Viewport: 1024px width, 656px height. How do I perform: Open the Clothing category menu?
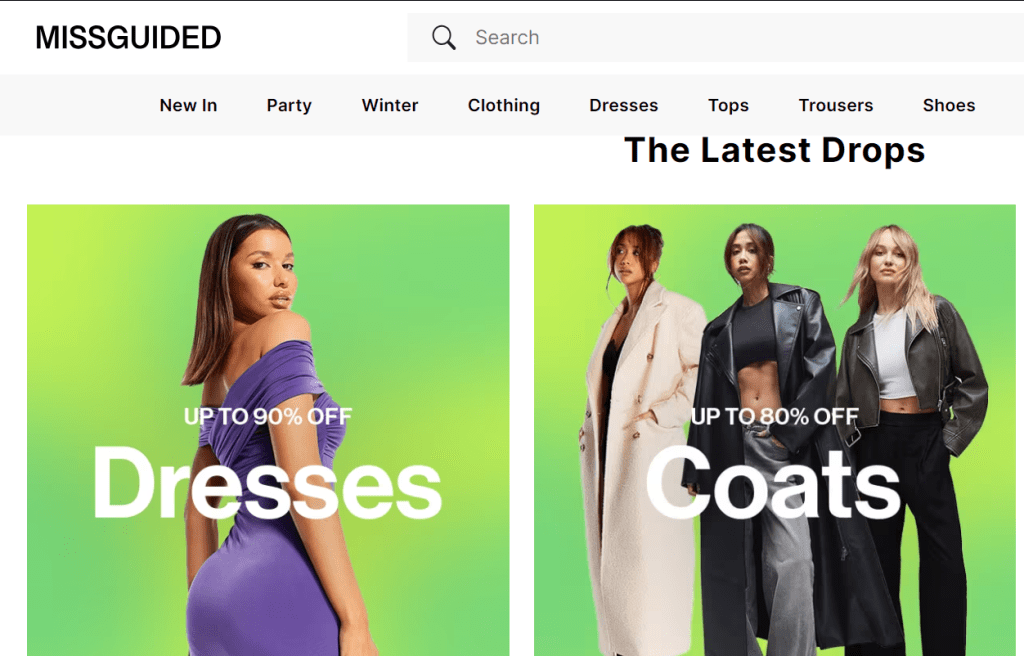coord(504,106)
